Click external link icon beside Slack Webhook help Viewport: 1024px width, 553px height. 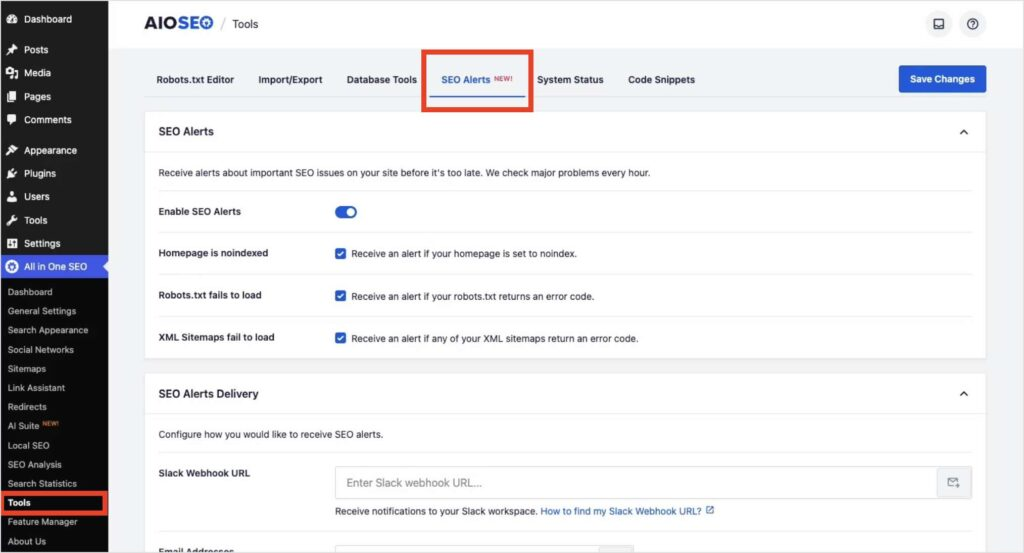click(710, 511)
